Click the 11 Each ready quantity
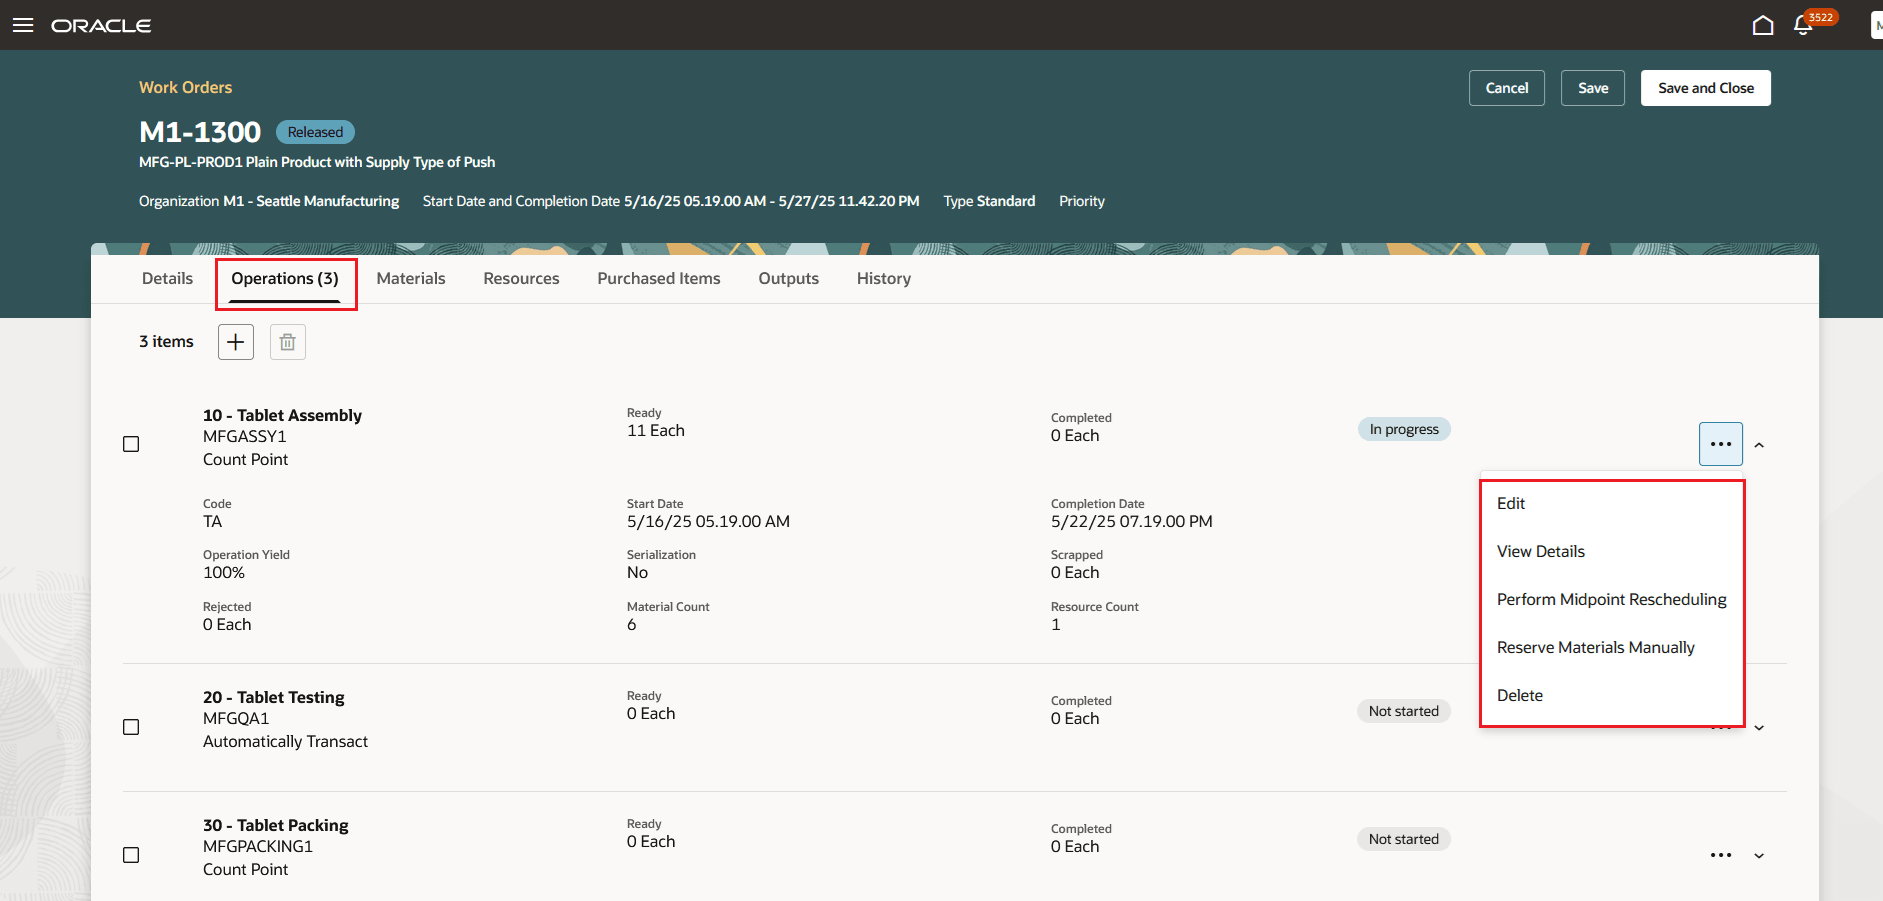Screen dimensions: 1883x901 click(656, 431)
